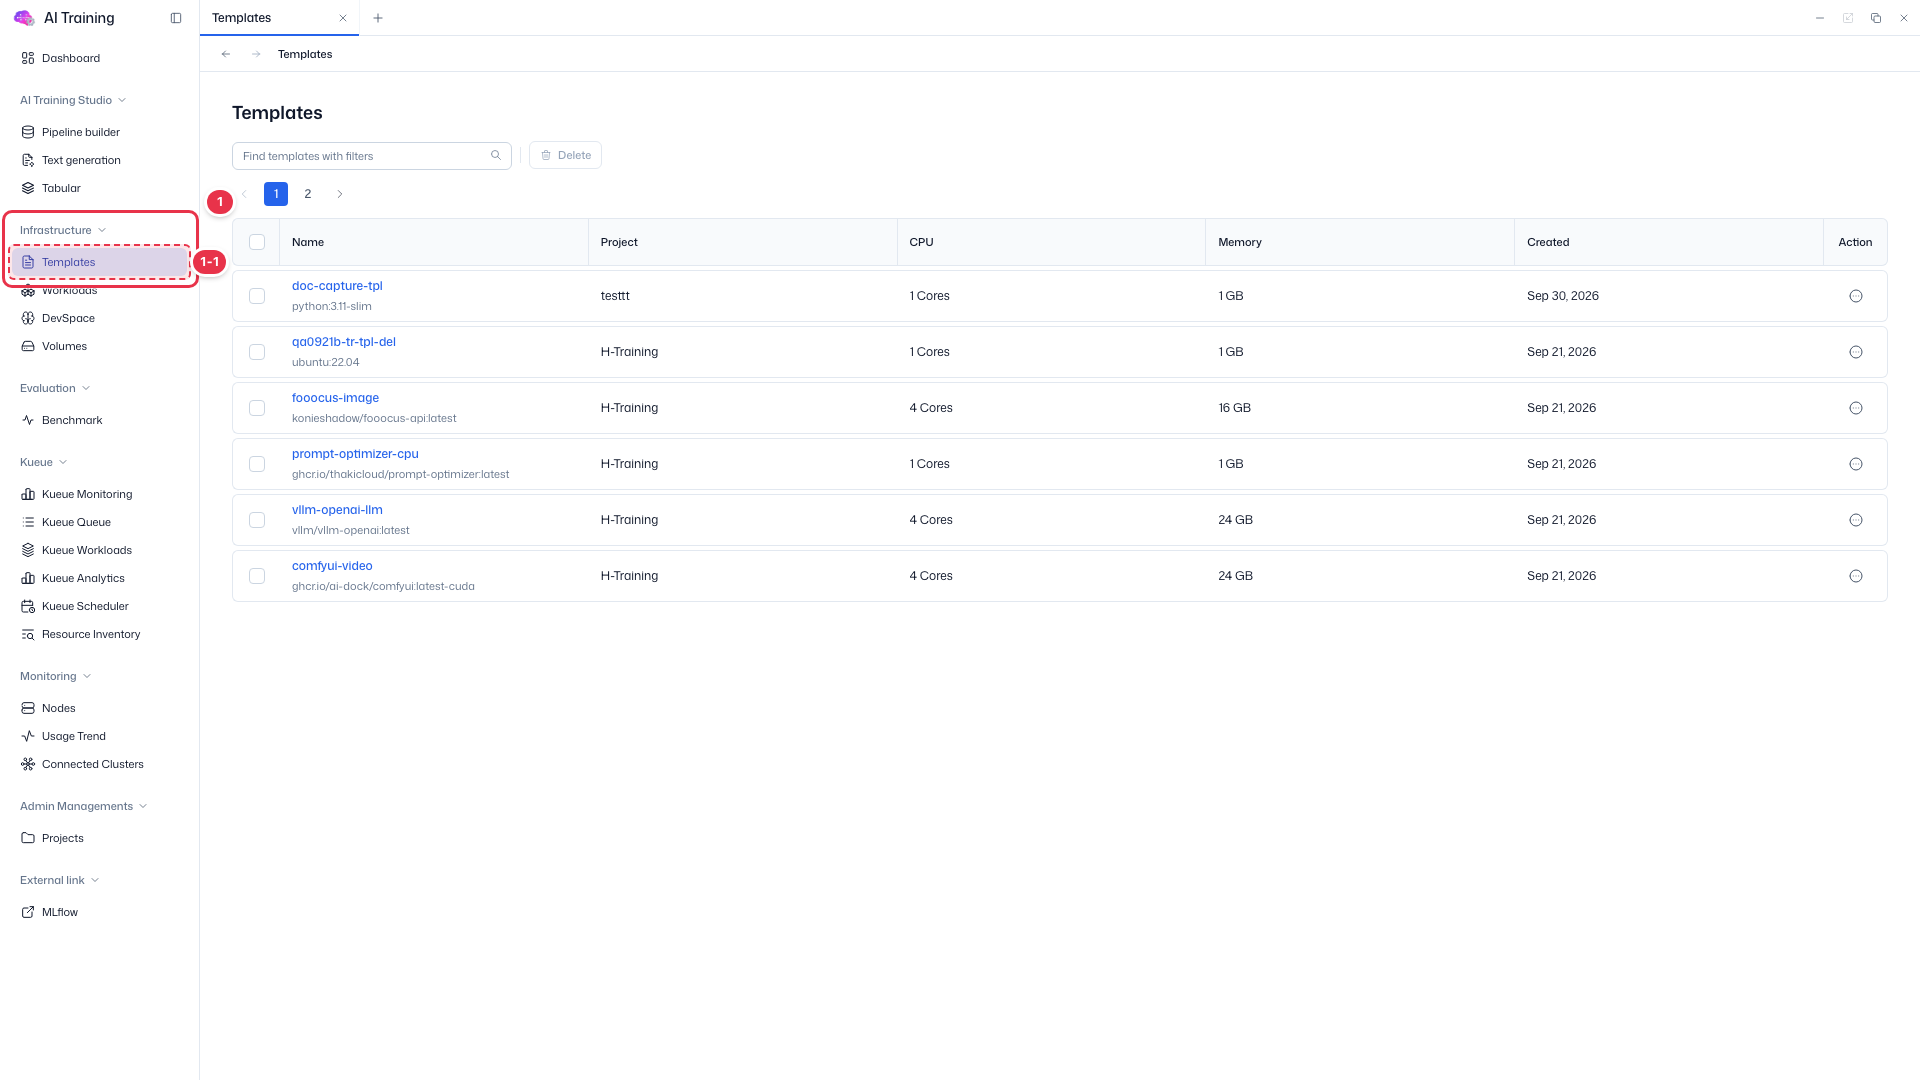This screenshot has width=1920, height=1080.
Task: Select the vllm-openai-llm row checkbox
Action: click(257, 520)
